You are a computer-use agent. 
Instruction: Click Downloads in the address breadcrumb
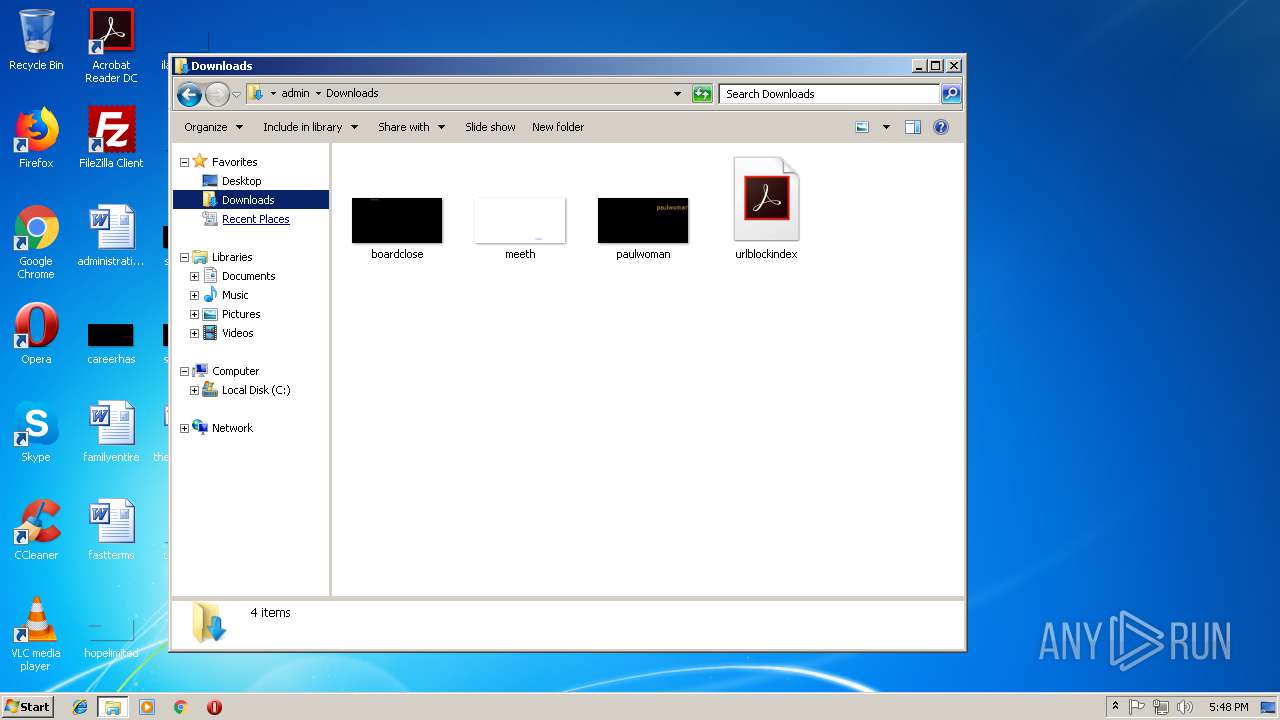click(x=352, y=94)
